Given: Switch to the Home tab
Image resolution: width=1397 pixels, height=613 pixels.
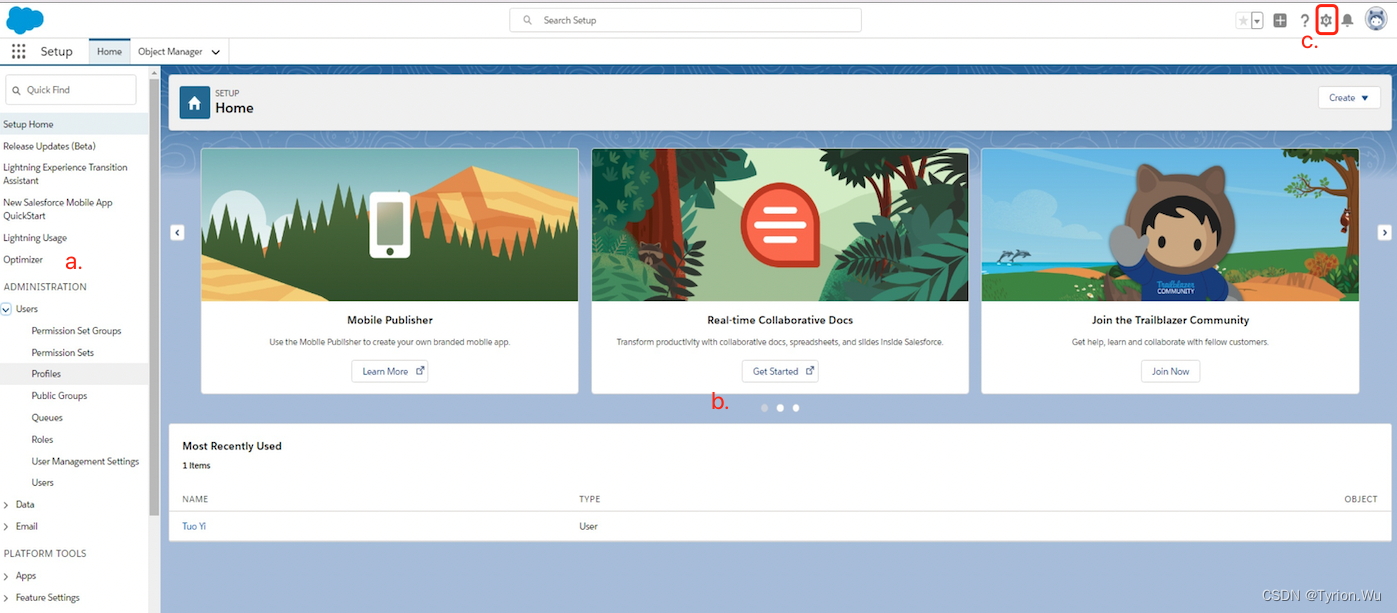Looking at the screenshot, I should click(x=110, y=52).
